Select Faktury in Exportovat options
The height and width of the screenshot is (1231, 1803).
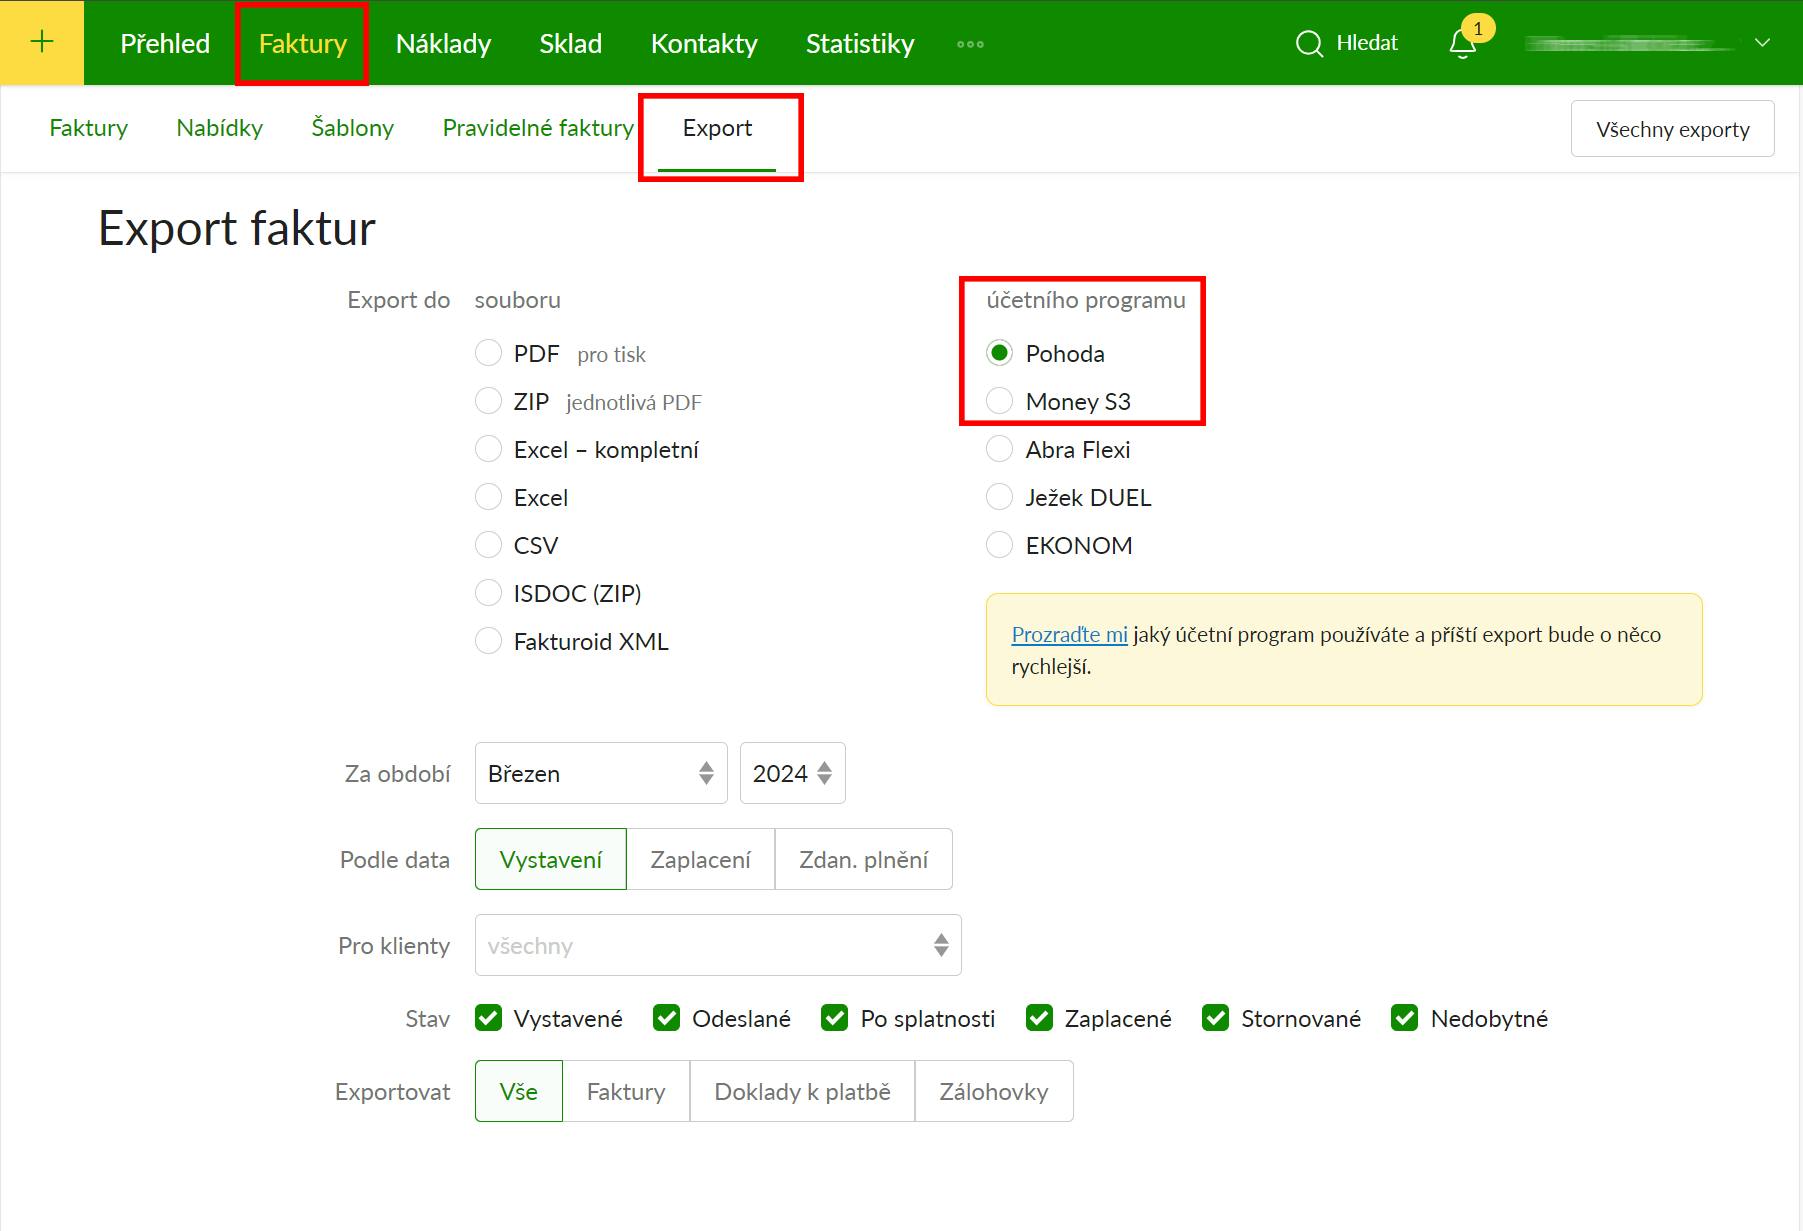(x=626, y=1091)
